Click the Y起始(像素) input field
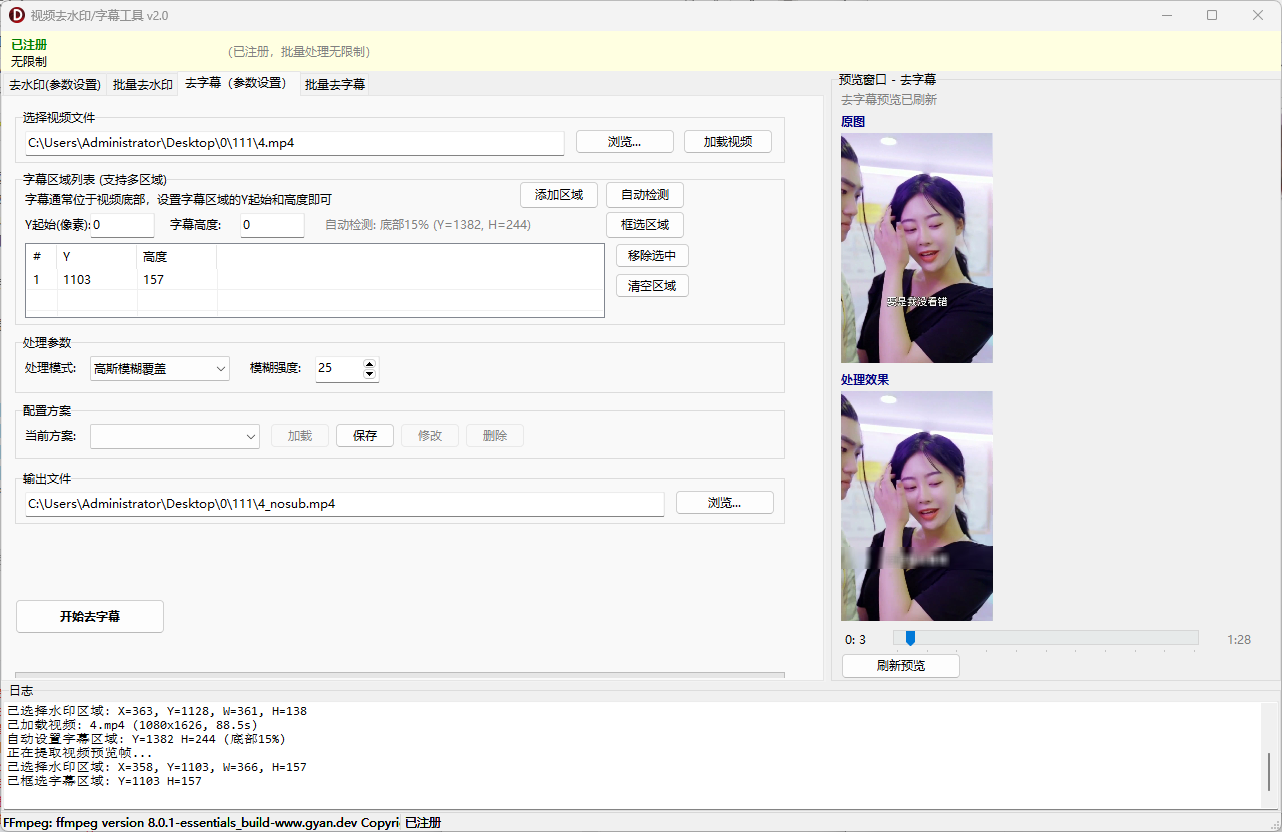Viewport: 1282px width, 832px height. pos(122,226)
